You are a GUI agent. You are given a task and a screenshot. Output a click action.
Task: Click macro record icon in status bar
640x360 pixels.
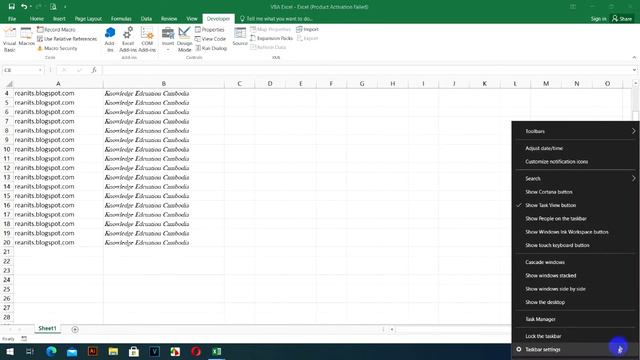24,339
